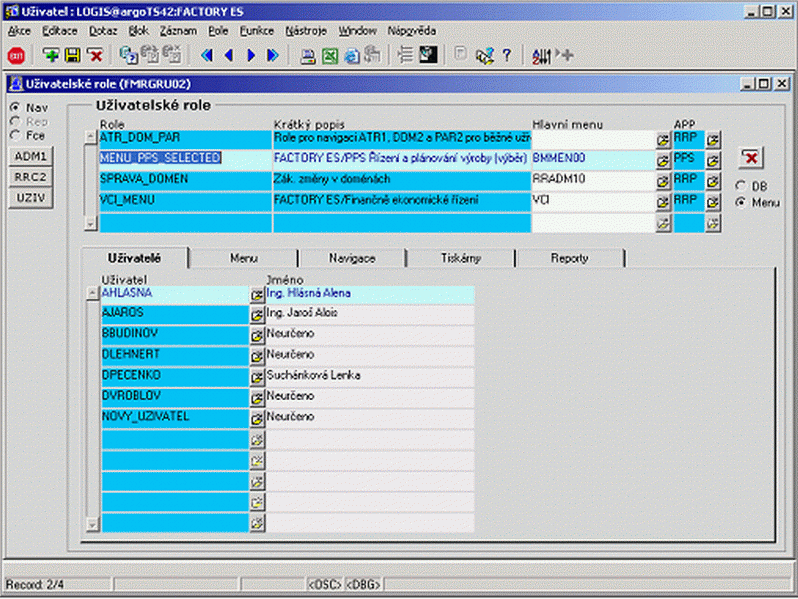The height and width of the screenshot is (599, 798).
Task: Open lookup list for BMMEN00 main menu
Action: coord(662,159)
